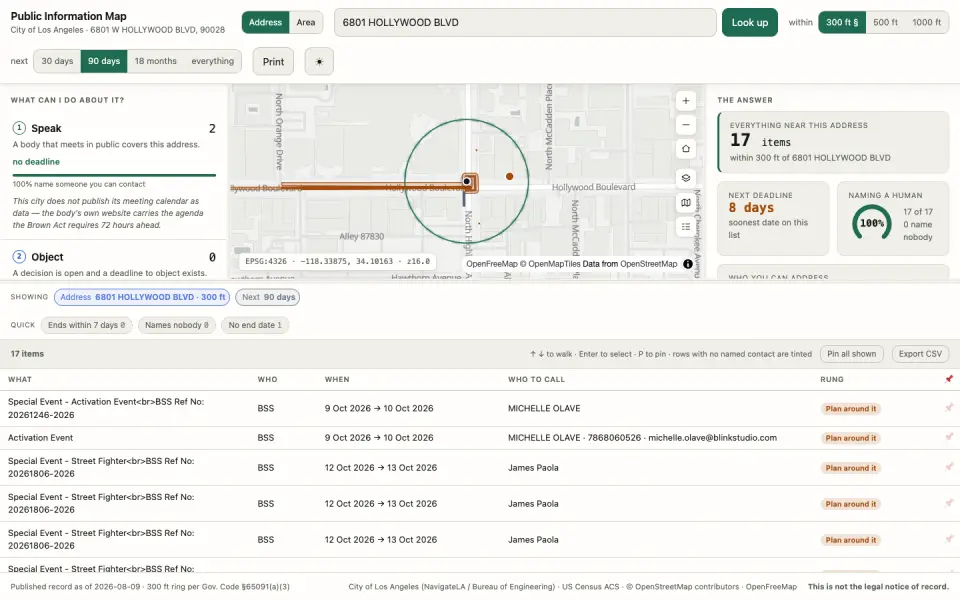Set radius to 300 ft
This screenshot has width=960, height=600.
coord(842,22)
